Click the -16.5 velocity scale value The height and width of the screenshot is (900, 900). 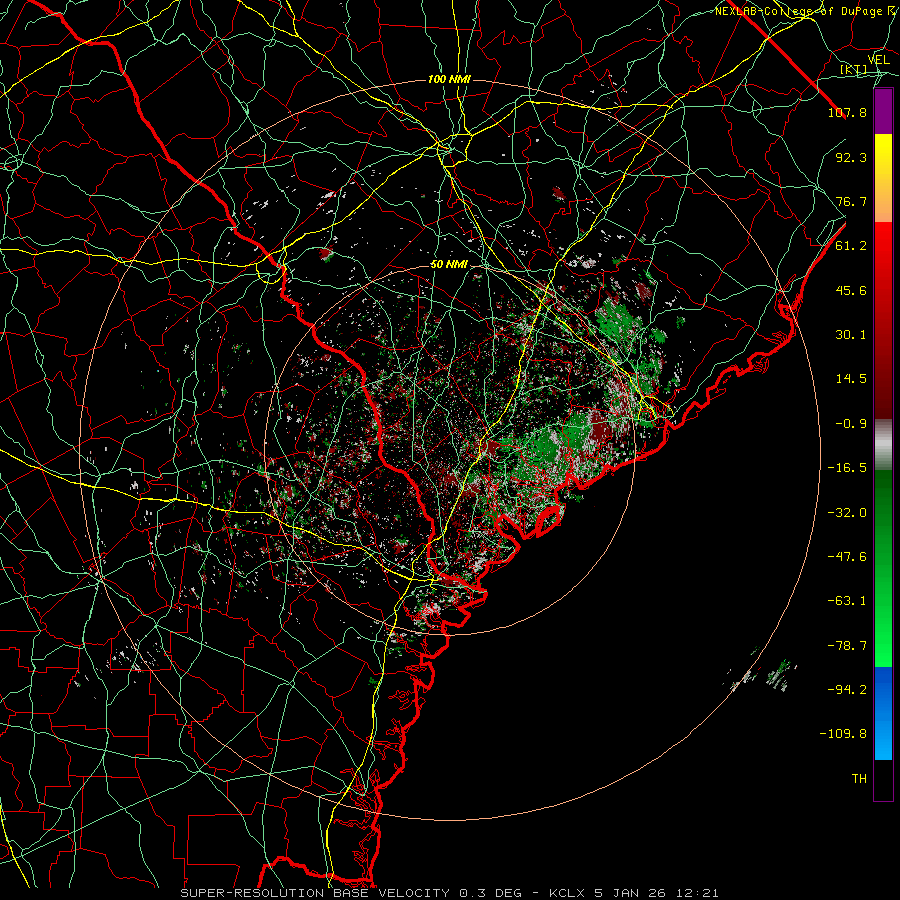tap(847, 468)
